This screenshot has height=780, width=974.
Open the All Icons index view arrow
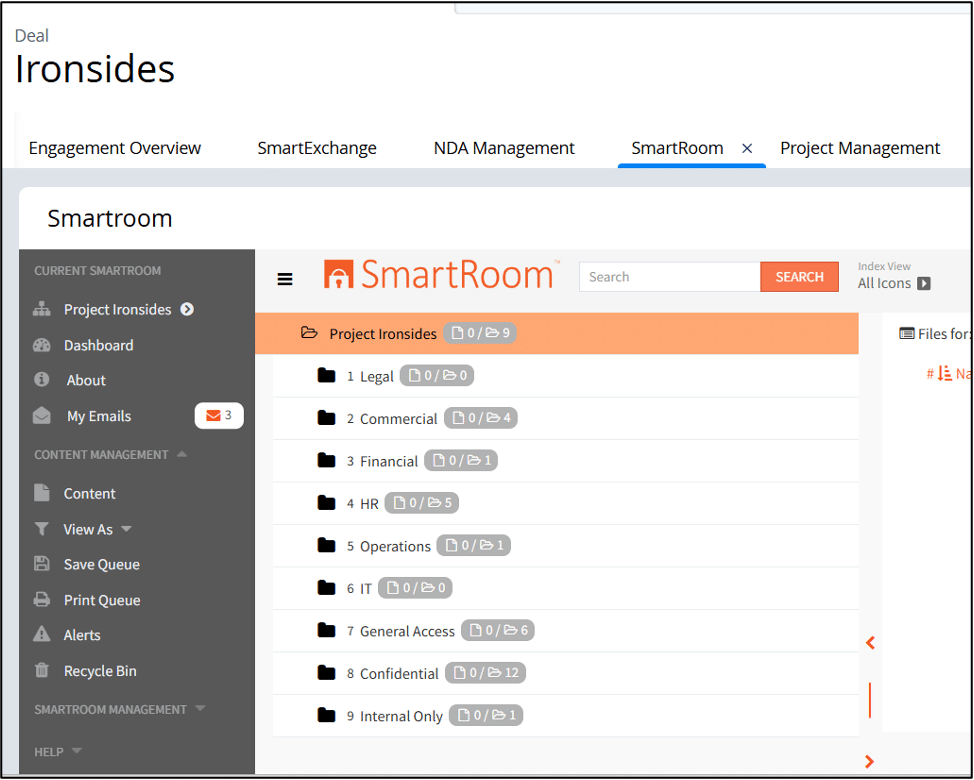924,283
